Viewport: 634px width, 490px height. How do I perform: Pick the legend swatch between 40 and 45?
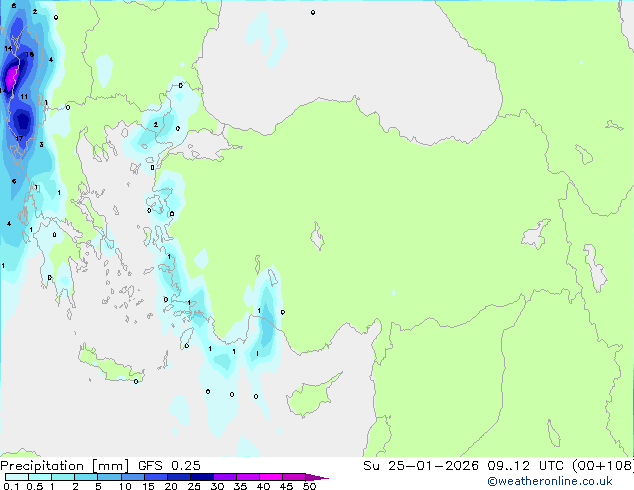pos(271,477)
